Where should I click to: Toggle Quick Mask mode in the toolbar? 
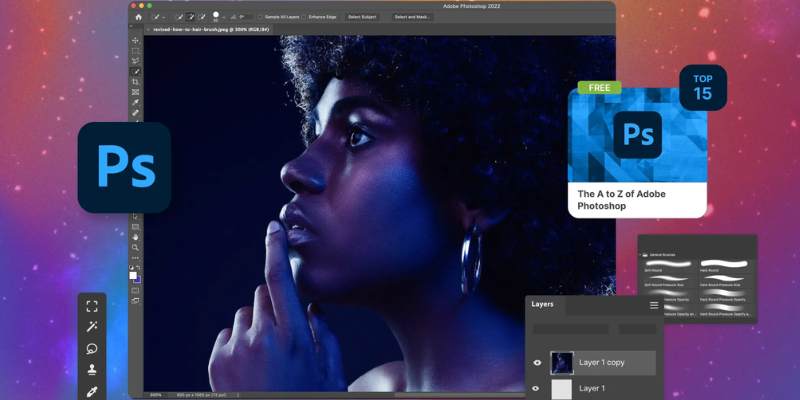tap(135, 291)
